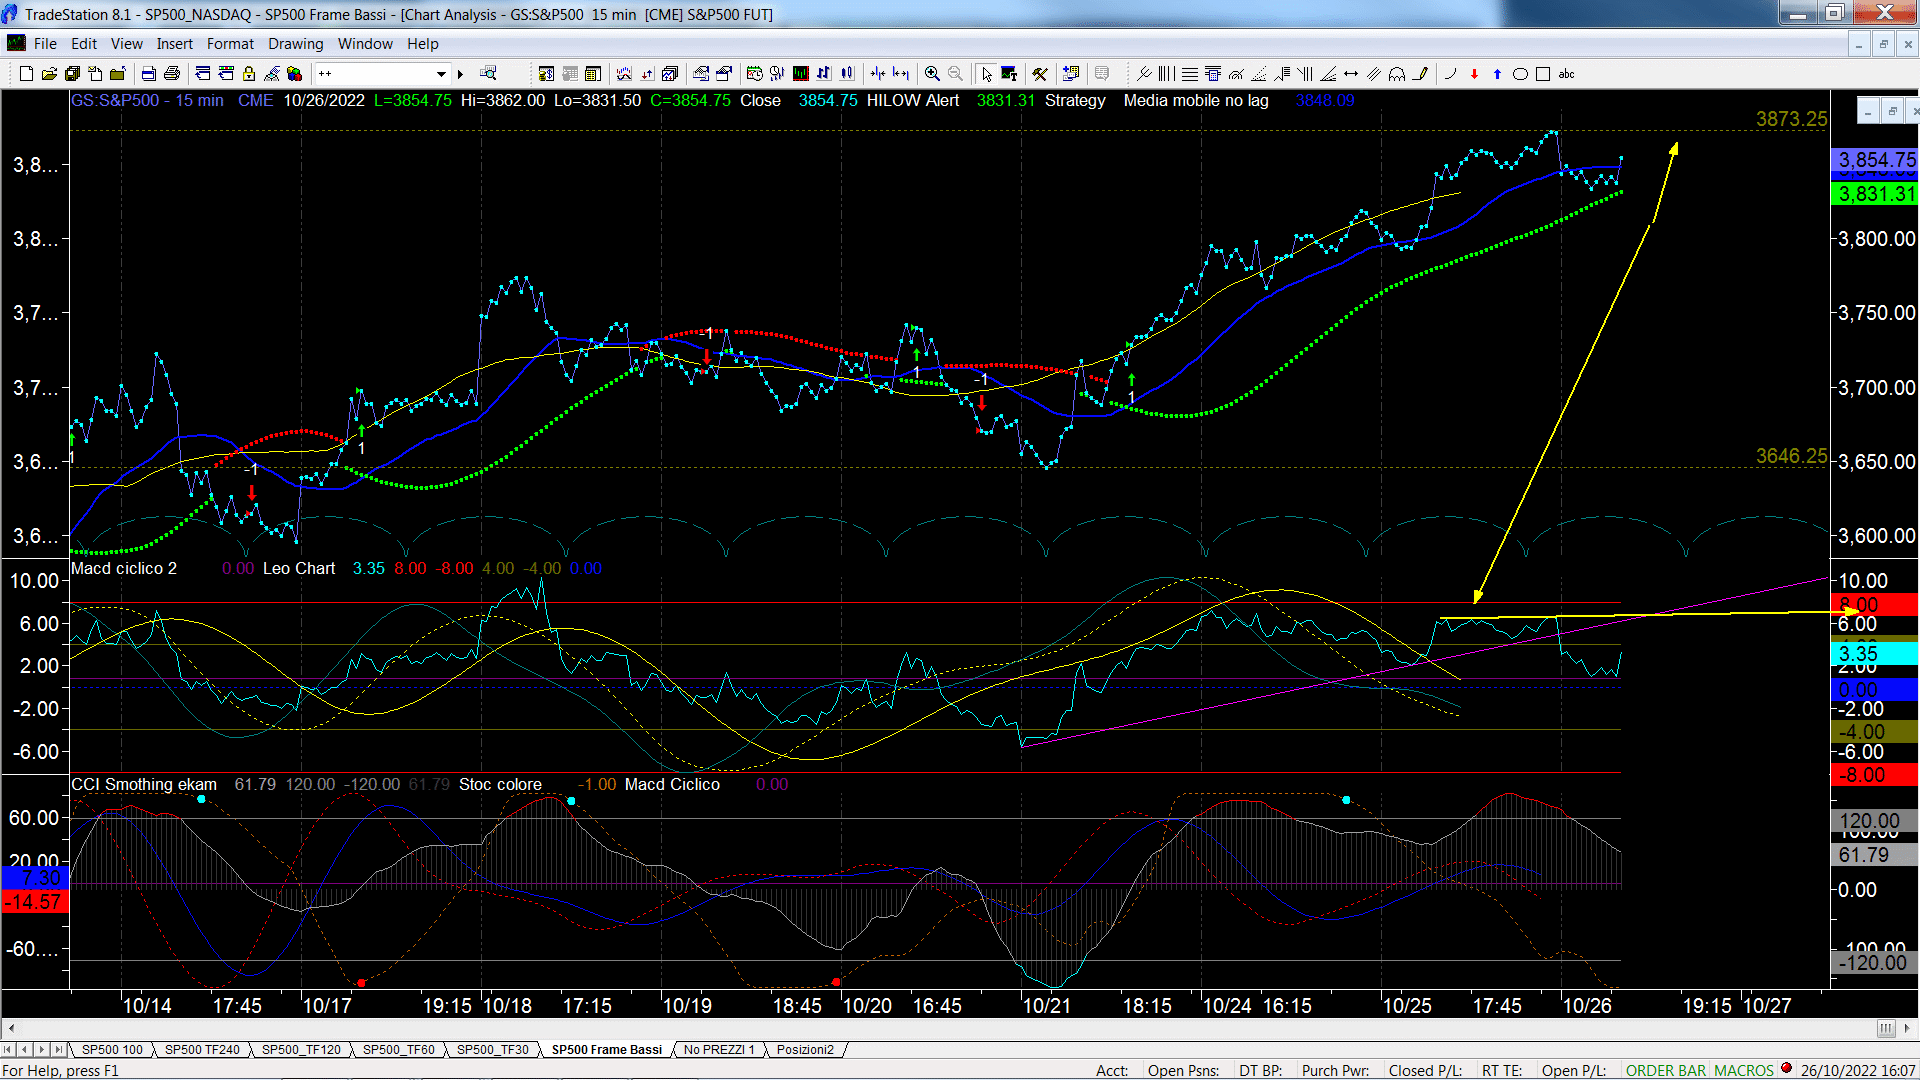Switch to the SP500_TF120 tab
1920x1080 pixels.
pyautogui.click(x=301, y=1050)
